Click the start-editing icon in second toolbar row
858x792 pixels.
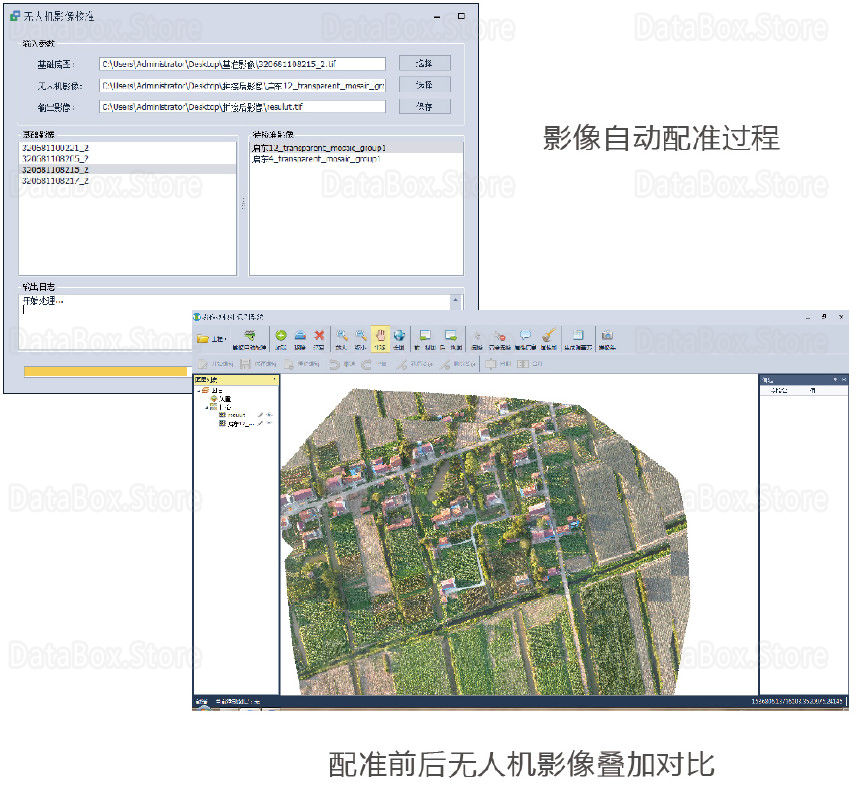pos(203,364)
